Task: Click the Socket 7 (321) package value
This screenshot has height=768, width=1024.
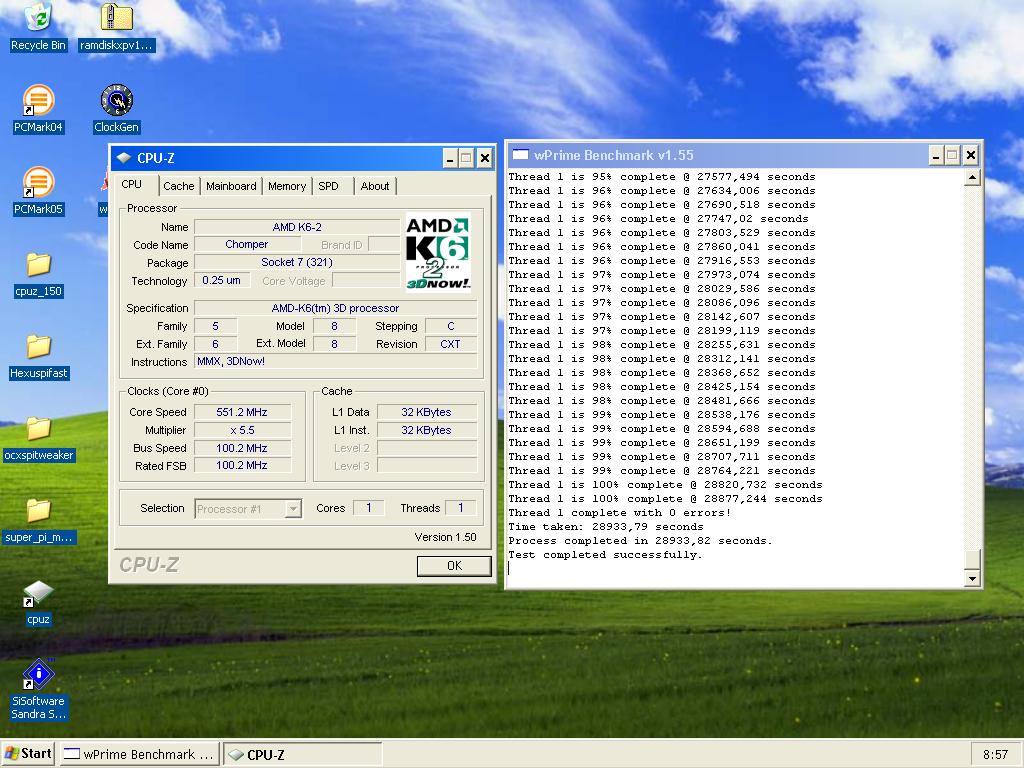Action: pyautogui.click(x=297, y=263)
